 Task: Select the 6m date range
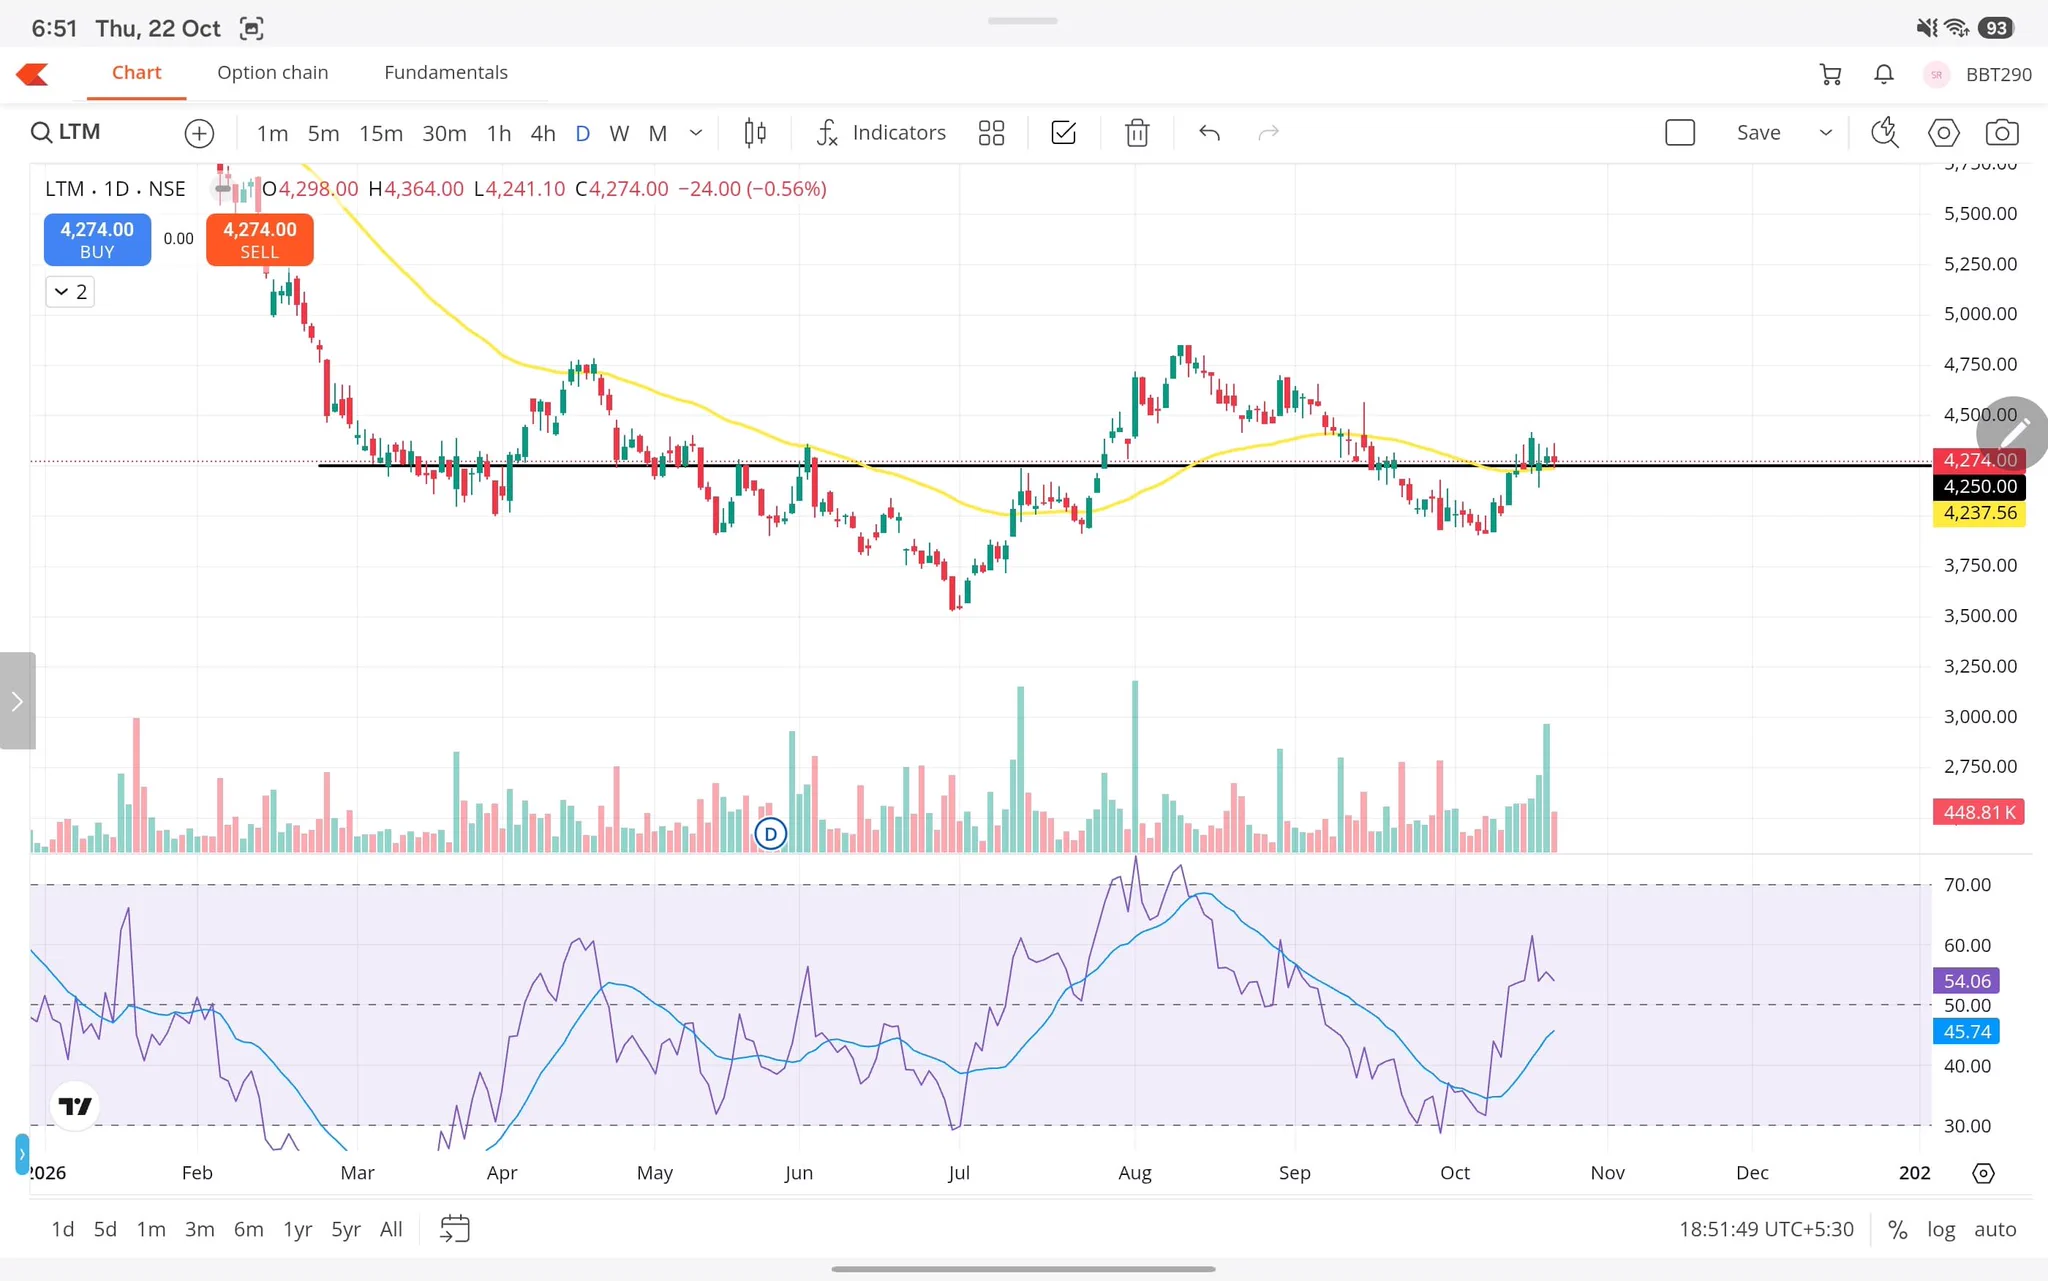click(x=248, y=1229)
